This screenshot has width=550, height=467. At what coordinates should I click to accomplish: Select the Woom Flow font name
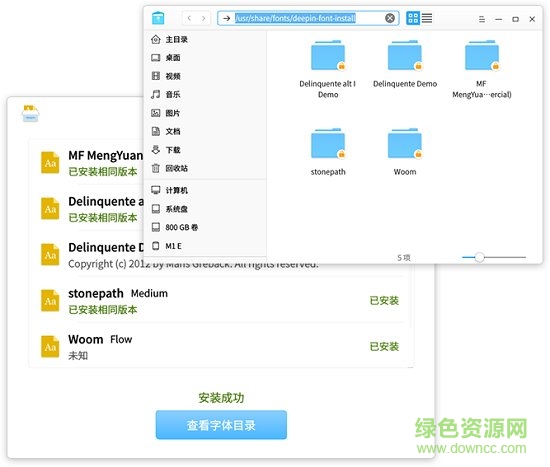click(x=100, y=339)
